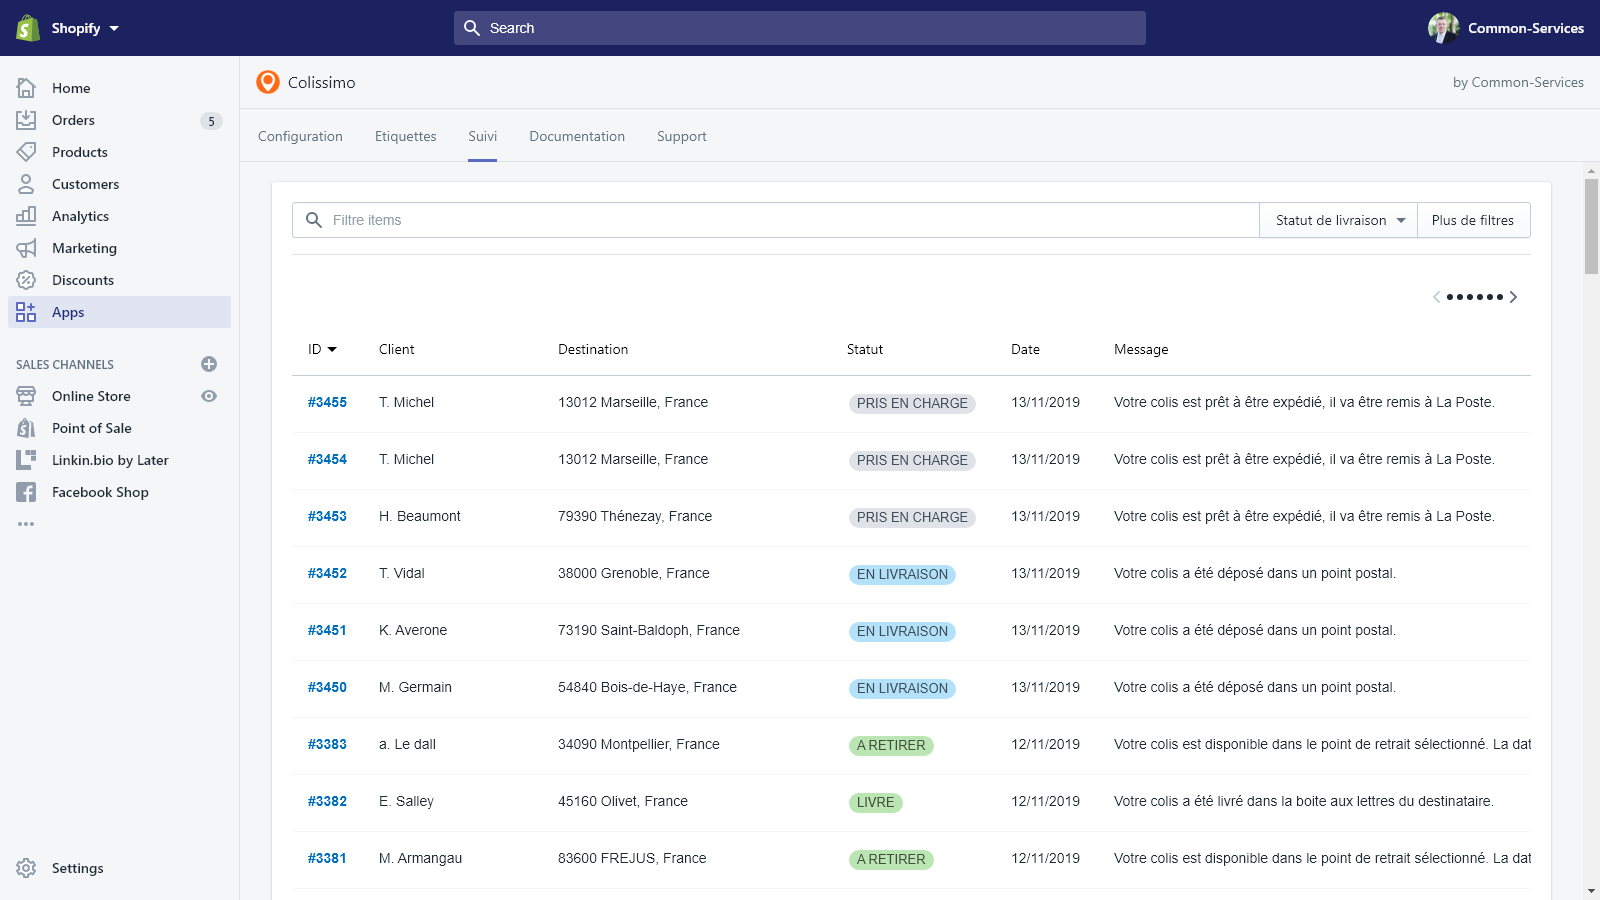
Task: Open order #3450 link
Action: point(327,687)
